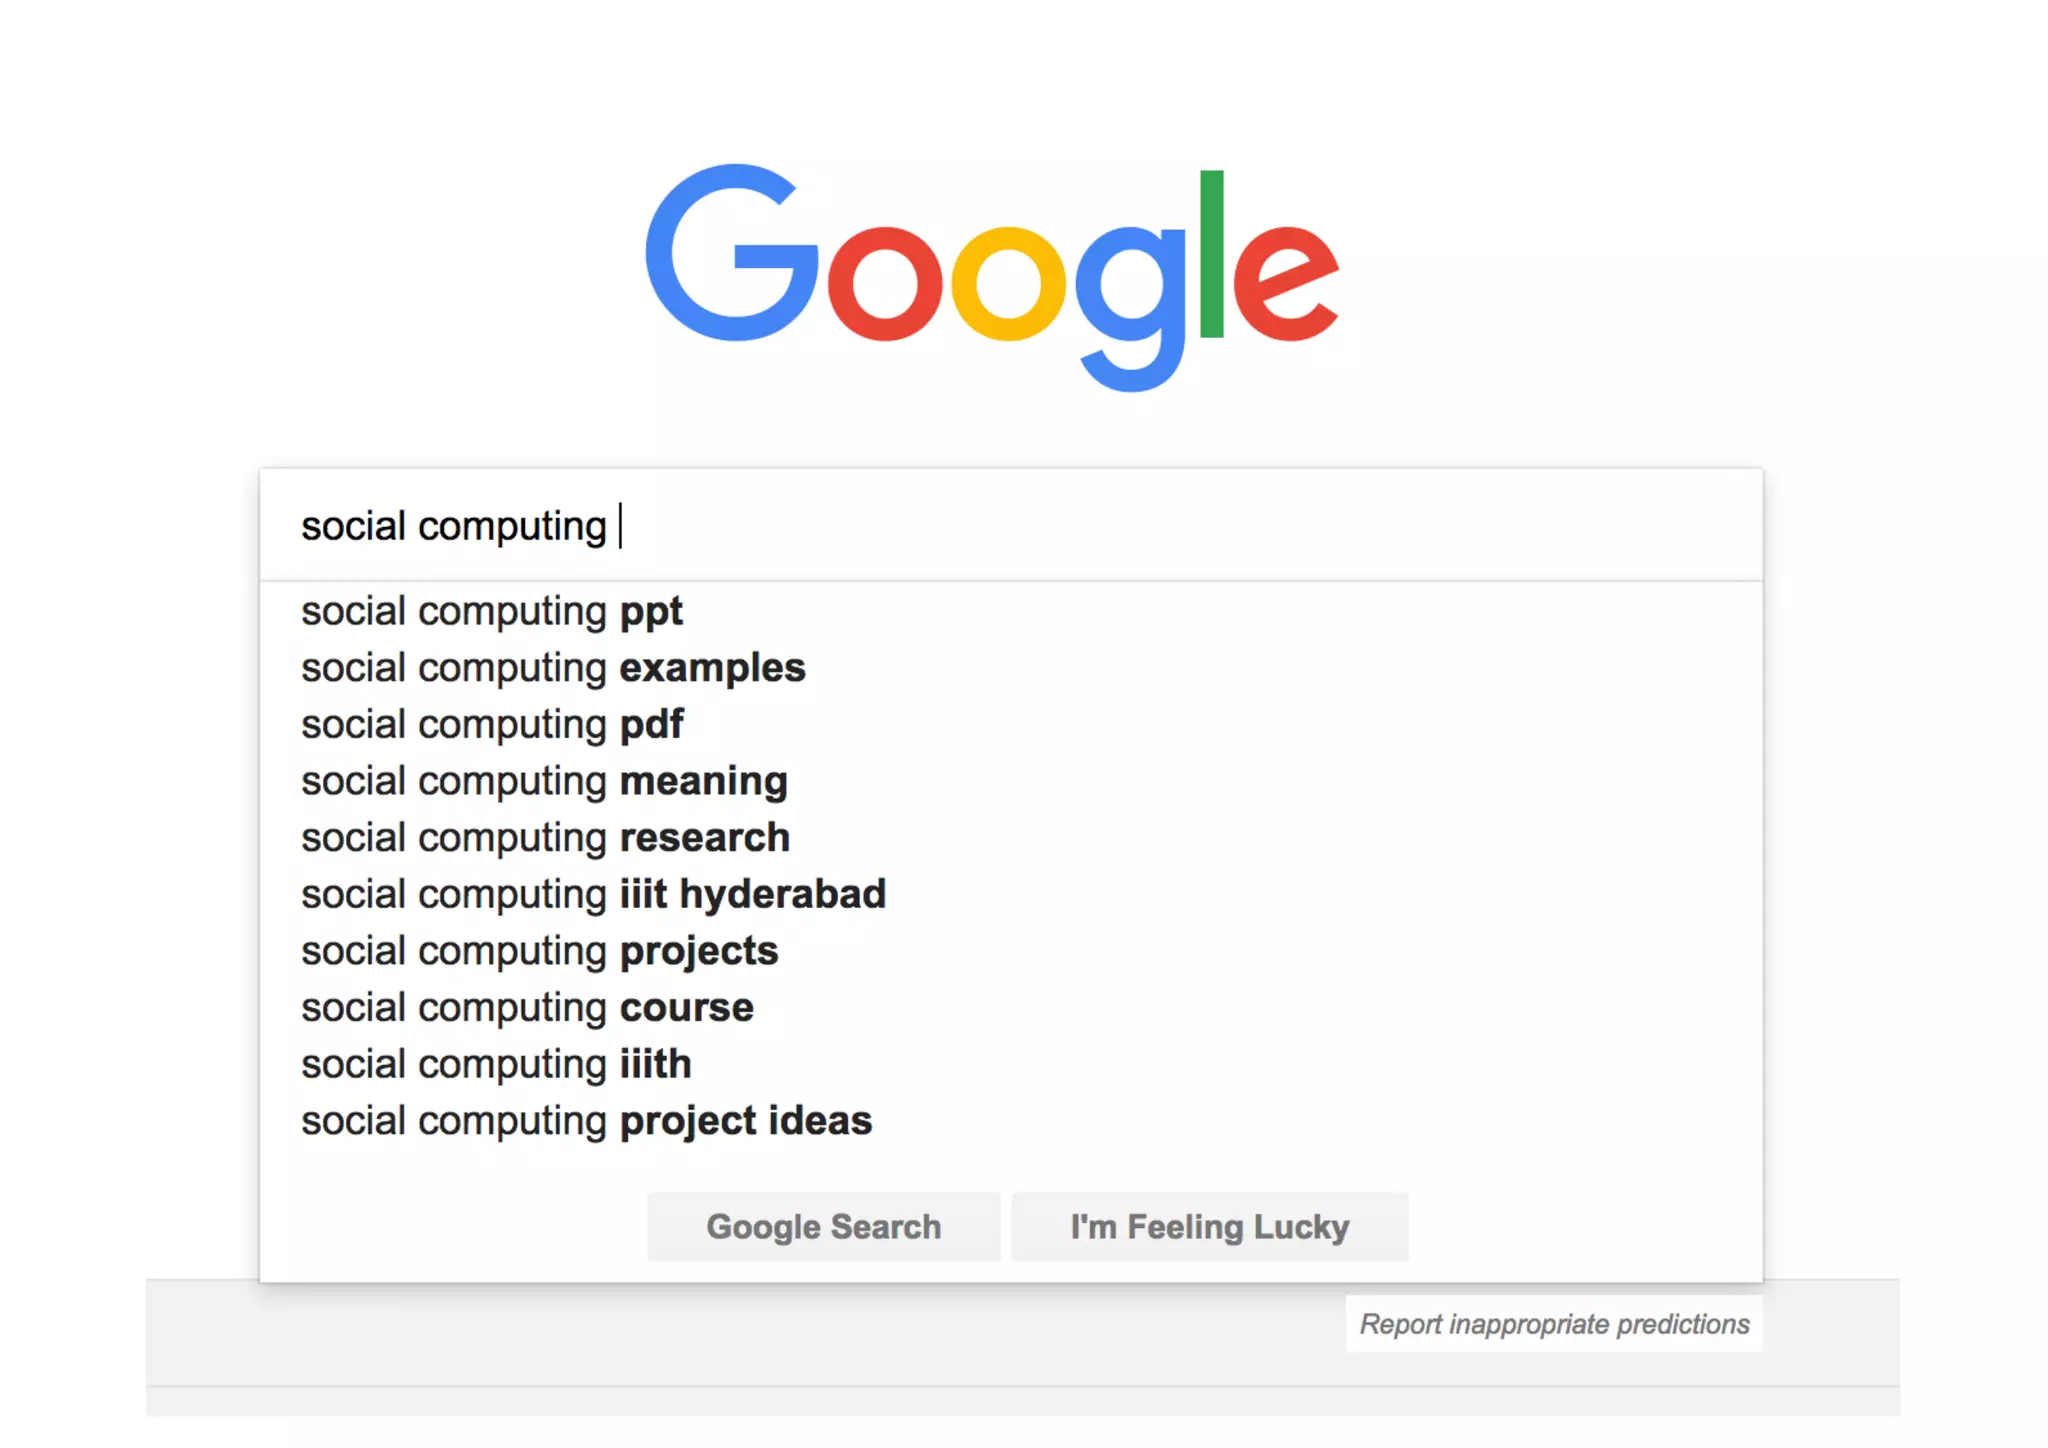Image resolution: width=2048 pixels, height=1448 pixels.
Task: Choose the 'social computing course' suggestion
Action: click(527, 1008)
